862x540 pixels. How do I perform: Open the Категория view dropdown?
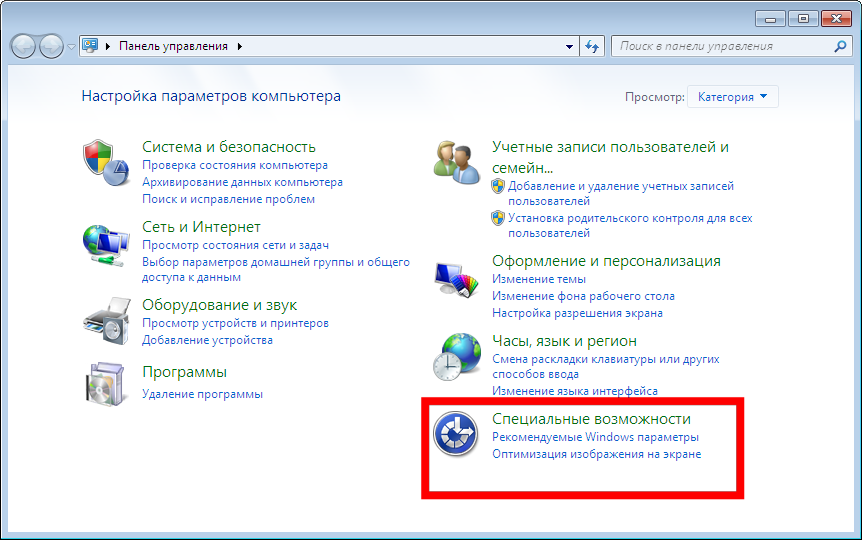tap(732, 97)
